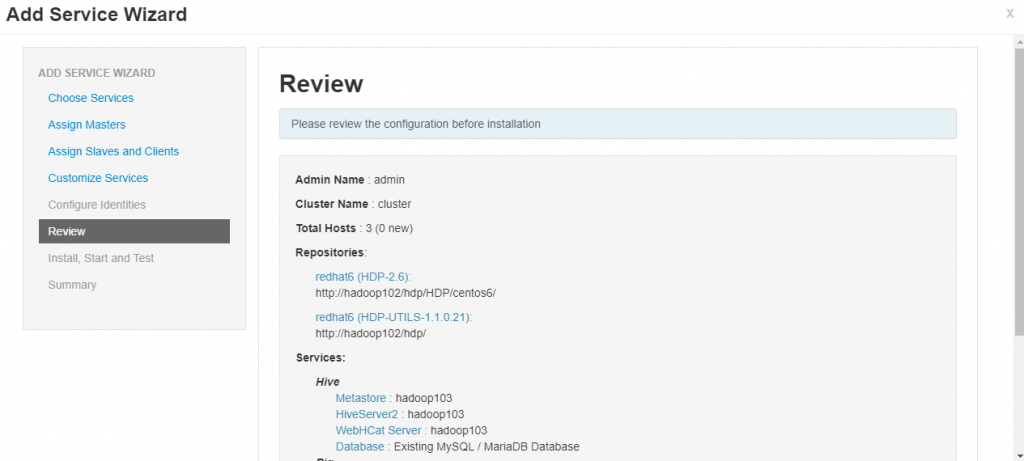Click the vertical scrollbar thumb

coord(1019,193)
